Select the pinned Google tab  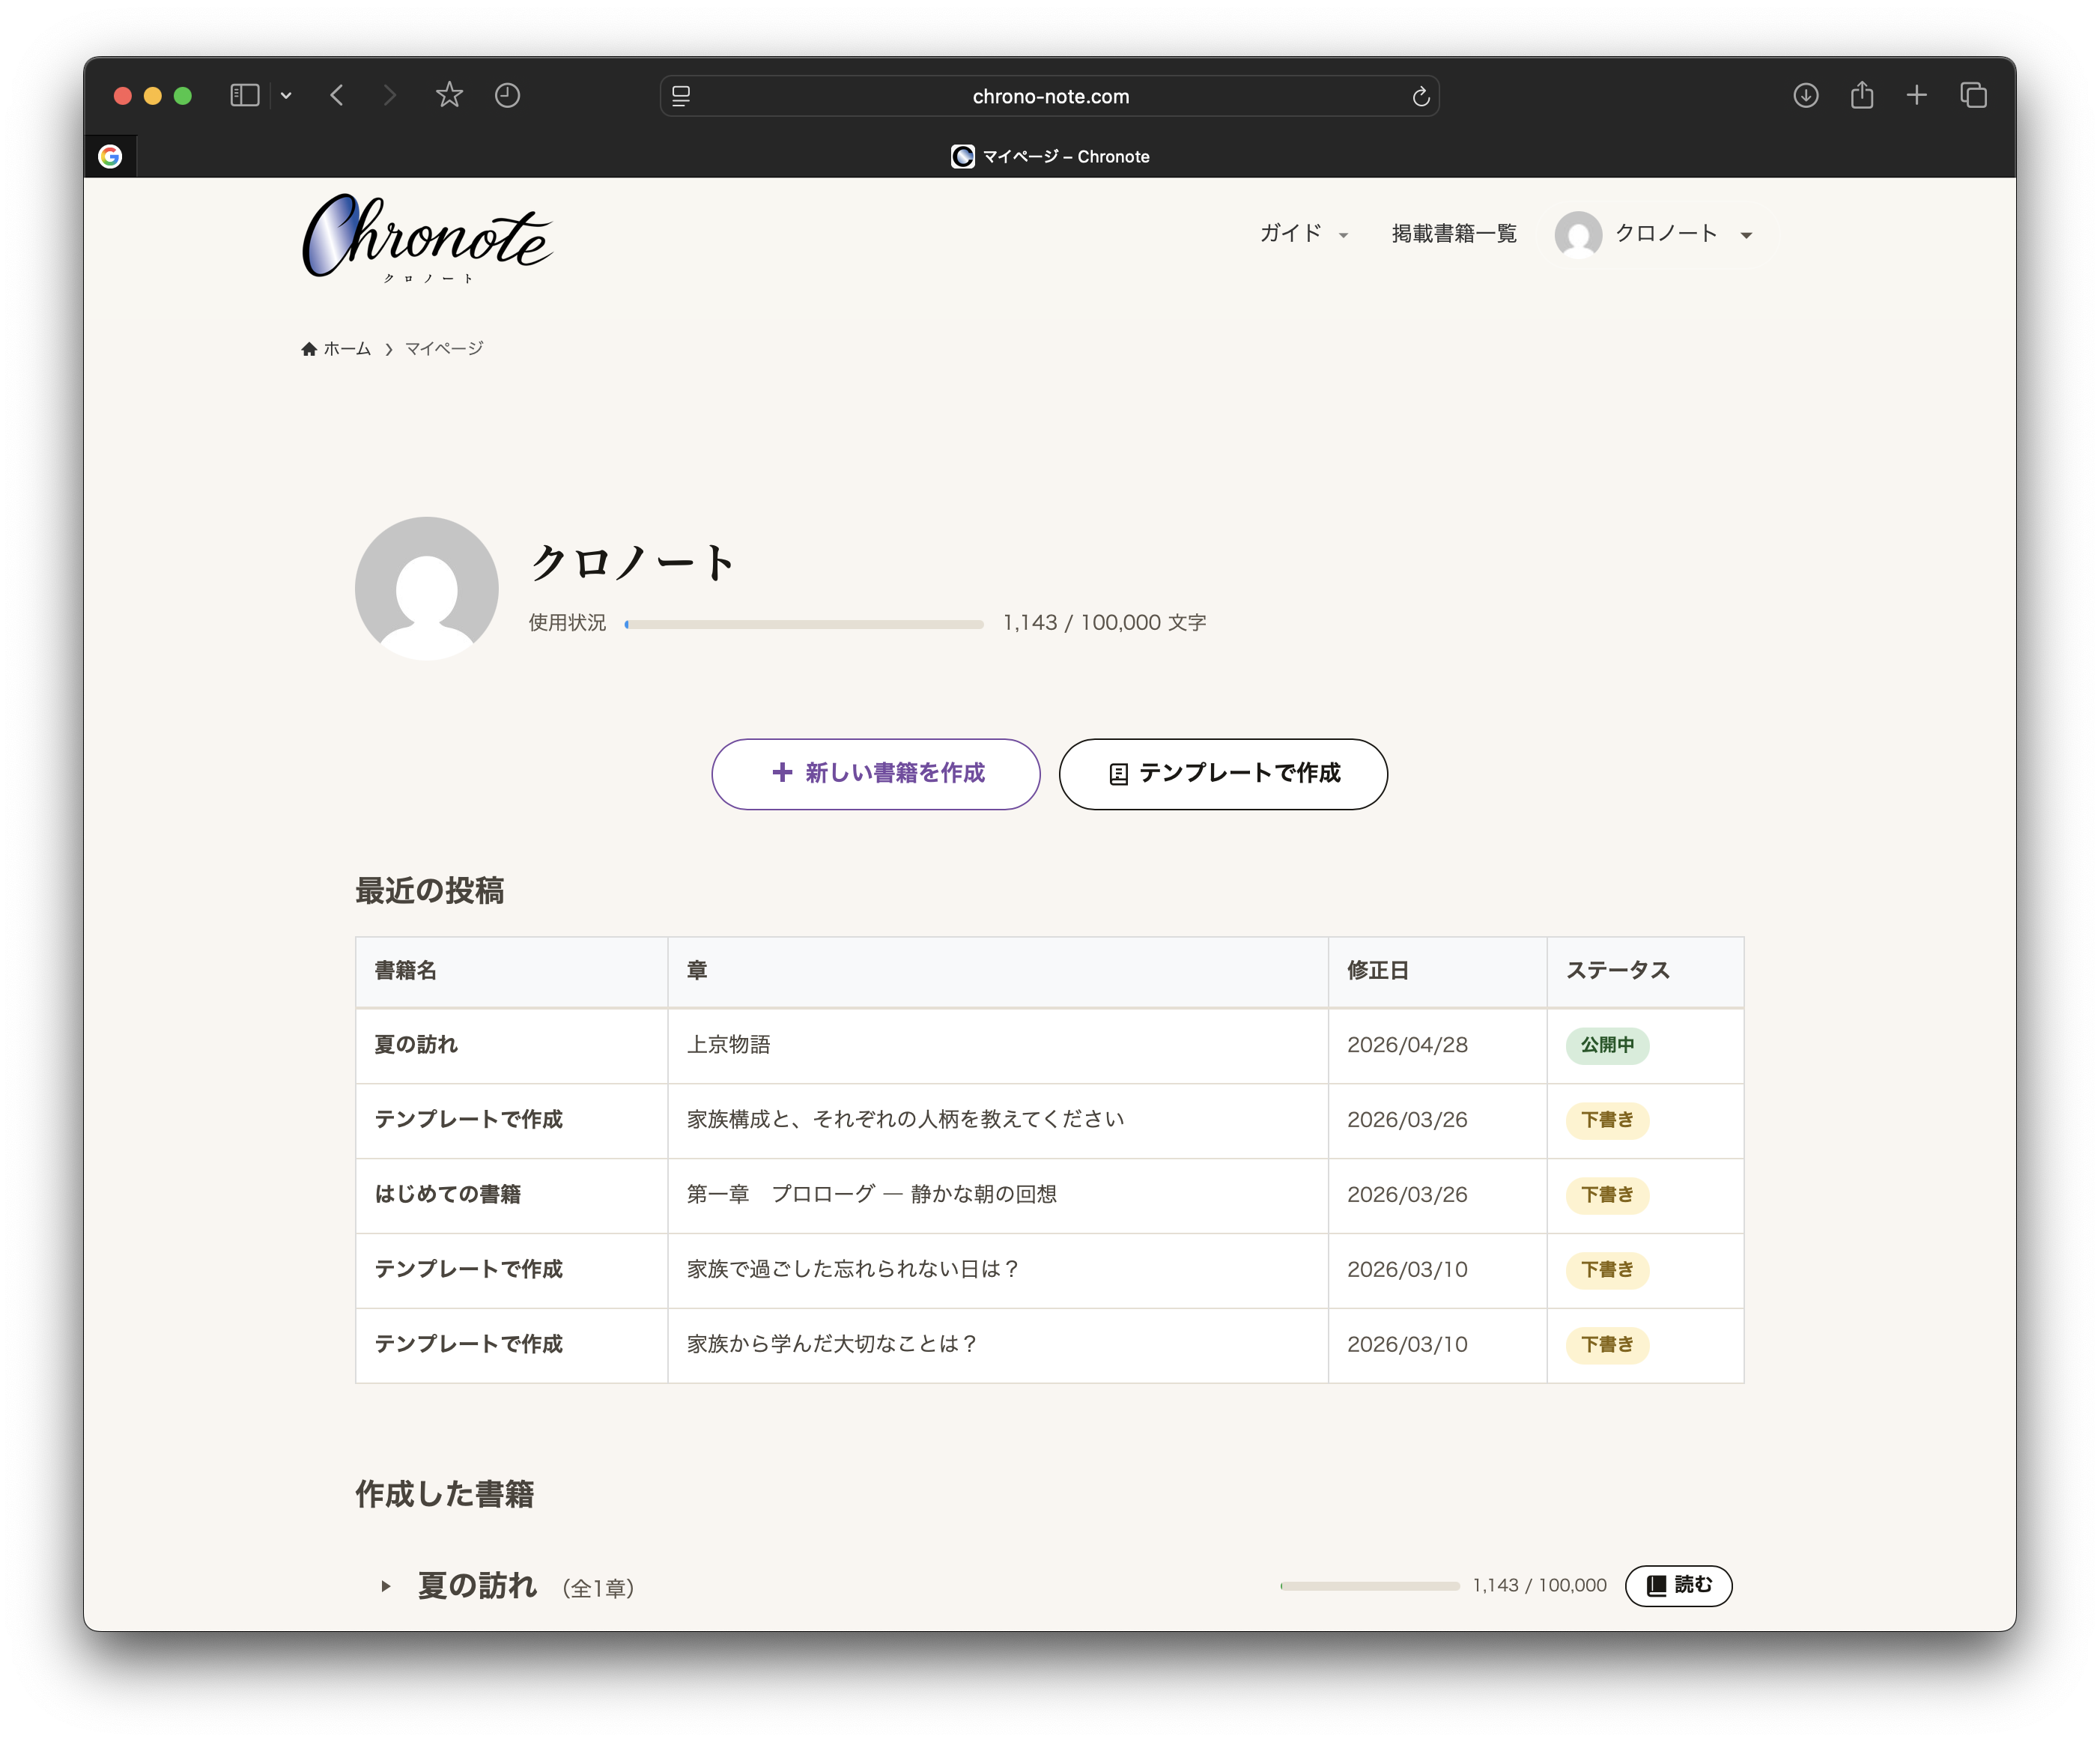tap(110, 156)
